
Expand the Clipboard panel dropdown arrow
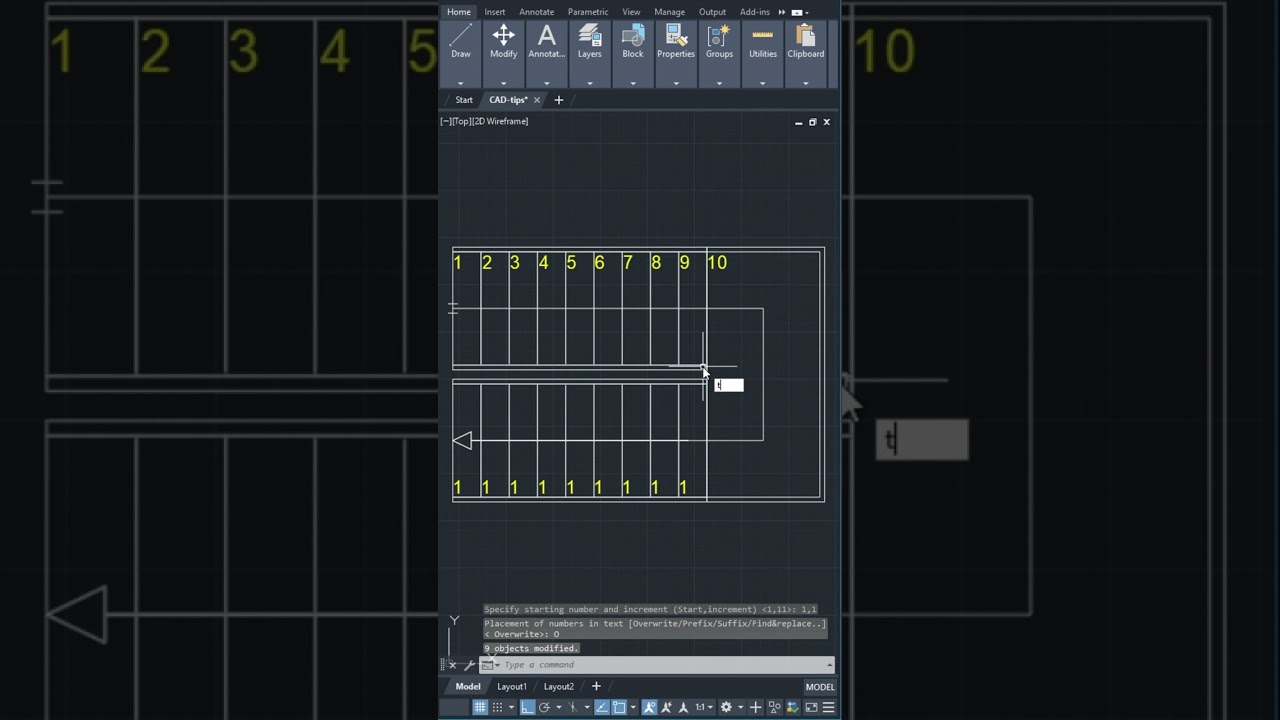click(x=806, y=83)
